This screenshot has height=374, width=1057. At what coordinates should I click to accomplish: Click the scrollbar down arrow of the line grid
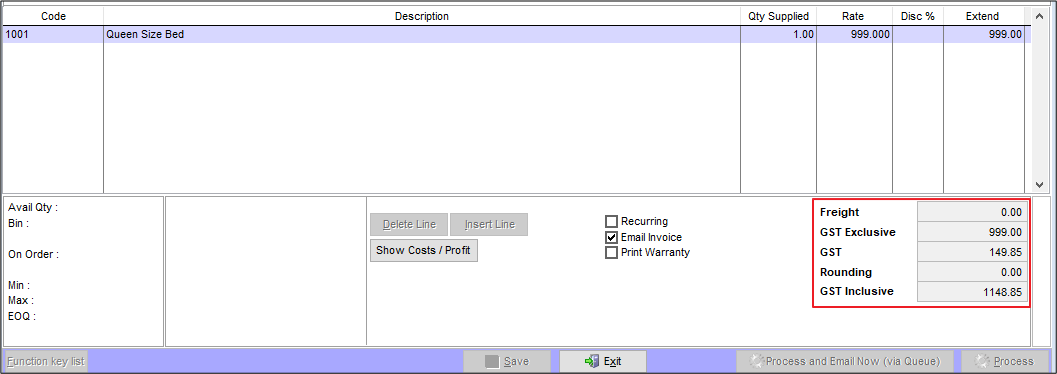point(1038,184)
